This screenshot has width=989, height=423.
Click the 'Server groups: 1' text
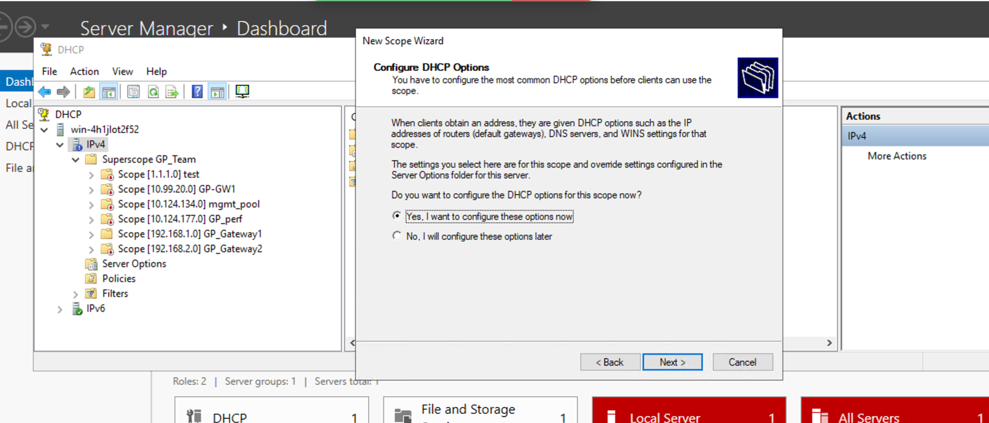click(x=260, y=381)
